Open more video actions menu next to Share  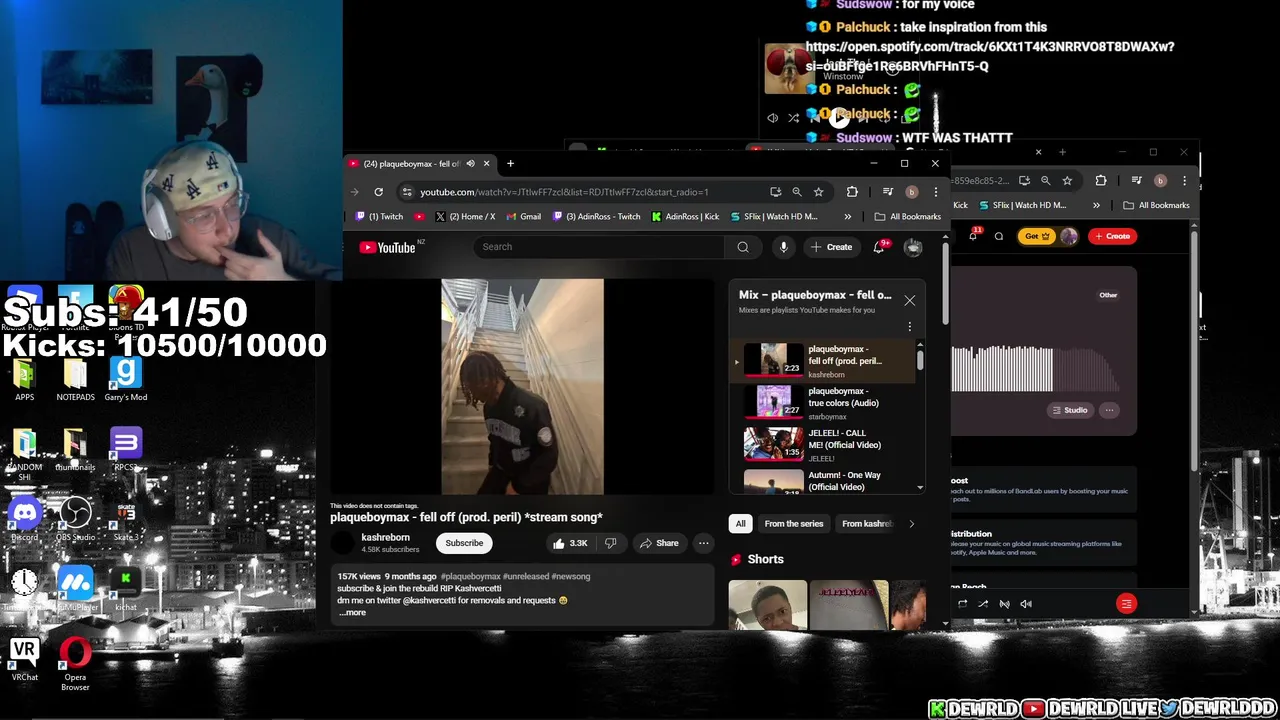[x=703, y=543]
